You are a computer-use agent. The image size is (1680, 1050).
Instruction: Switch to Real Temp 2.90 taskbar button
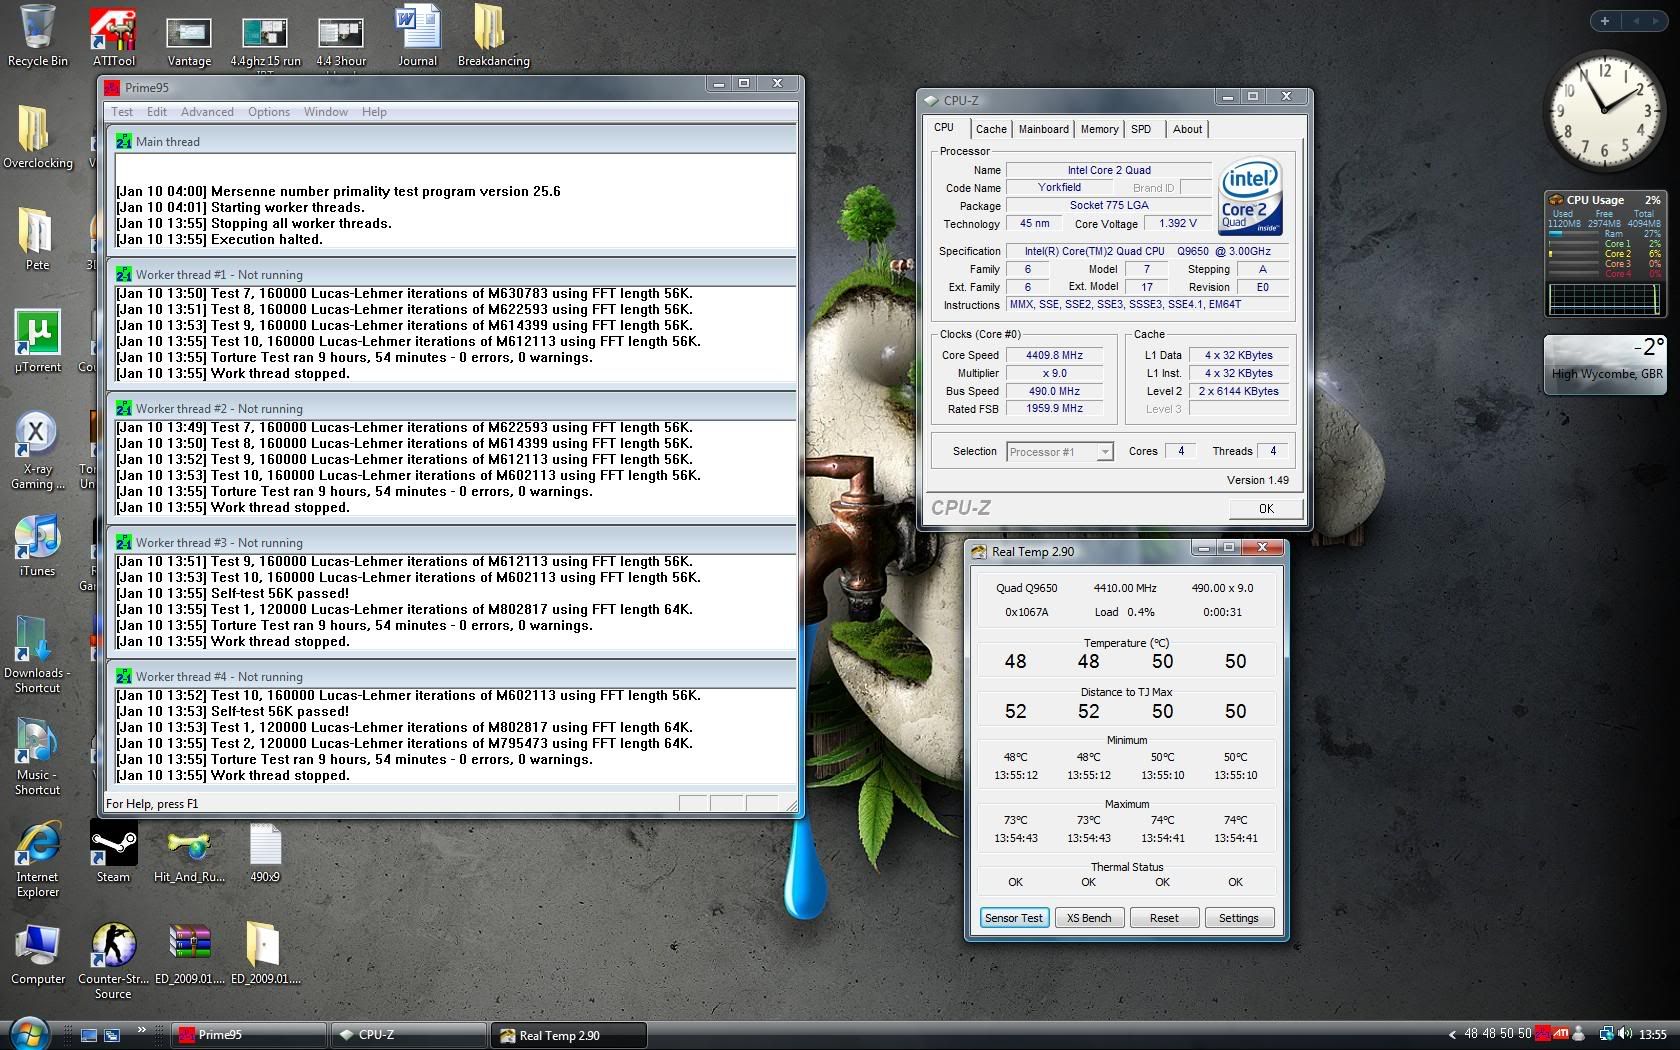tap(569, 1035)
